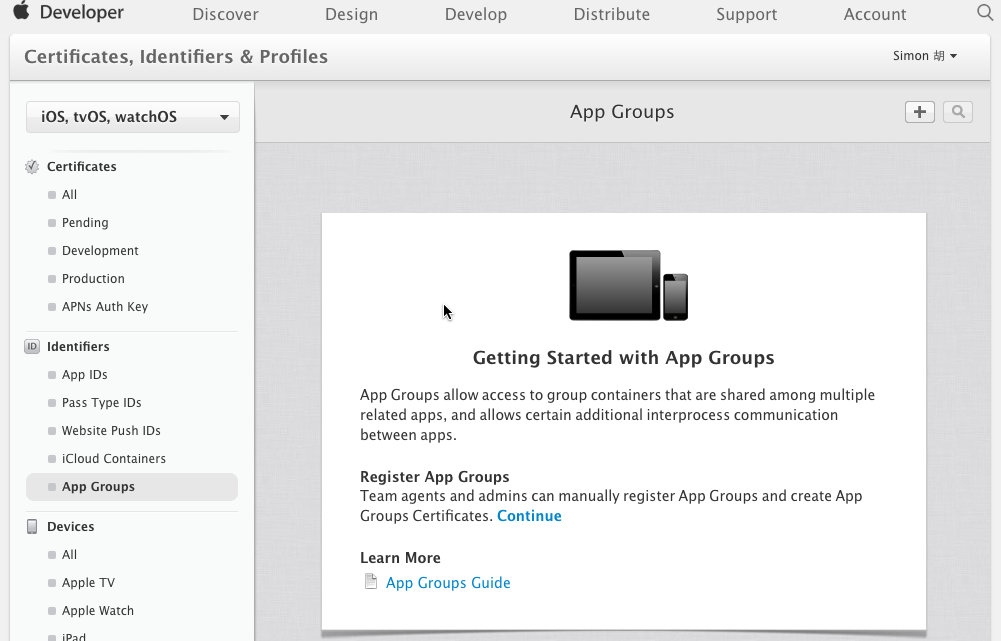The image size is (1001, 641).
Task: Click the Apple logo icon
Action: (x=22, y=11)
